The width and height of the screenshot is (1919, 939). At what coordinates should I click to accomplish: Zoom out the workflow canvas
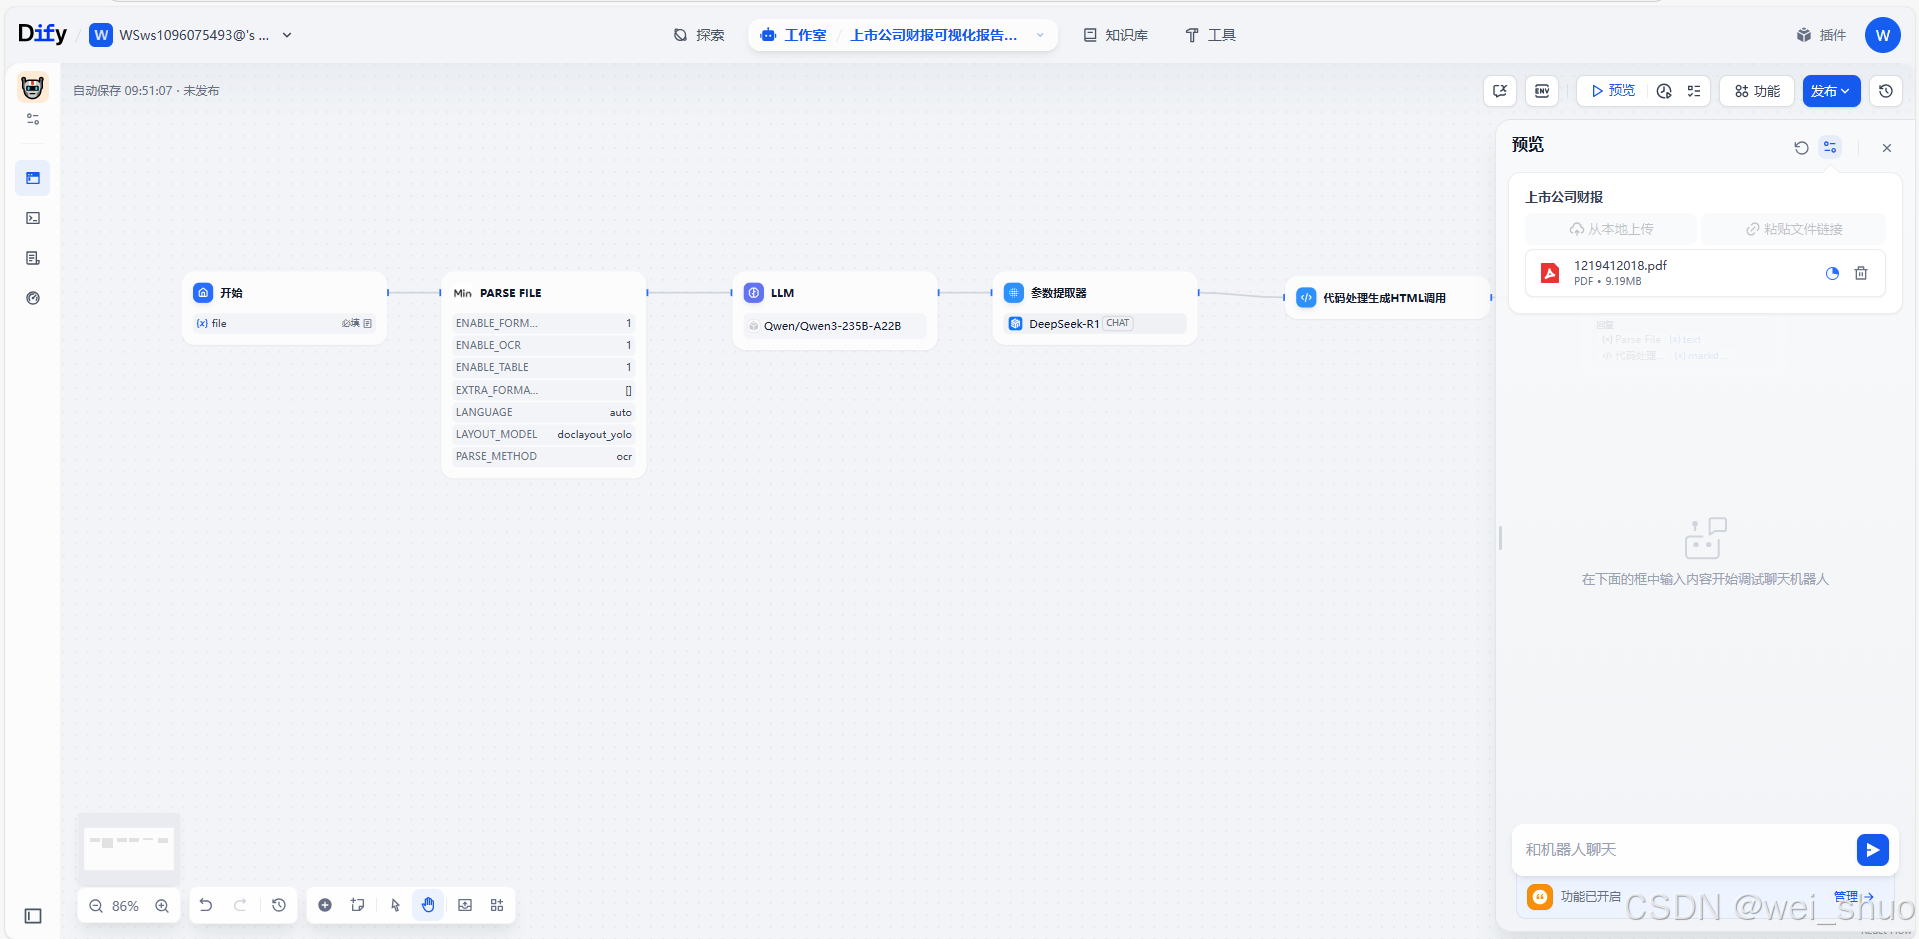(96, 906)
